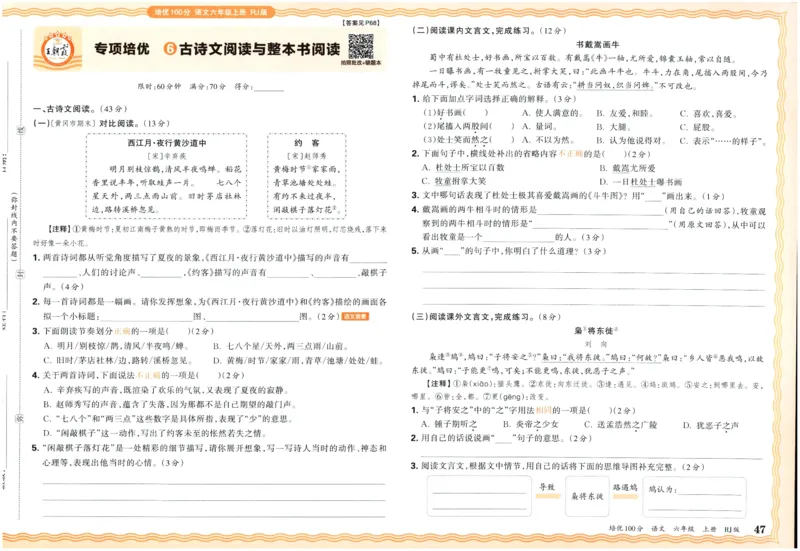Click the top banner "培优100分 语文六年级上册 RJ版"
Screen dimensions: 800x551
(x=211, y=12)
